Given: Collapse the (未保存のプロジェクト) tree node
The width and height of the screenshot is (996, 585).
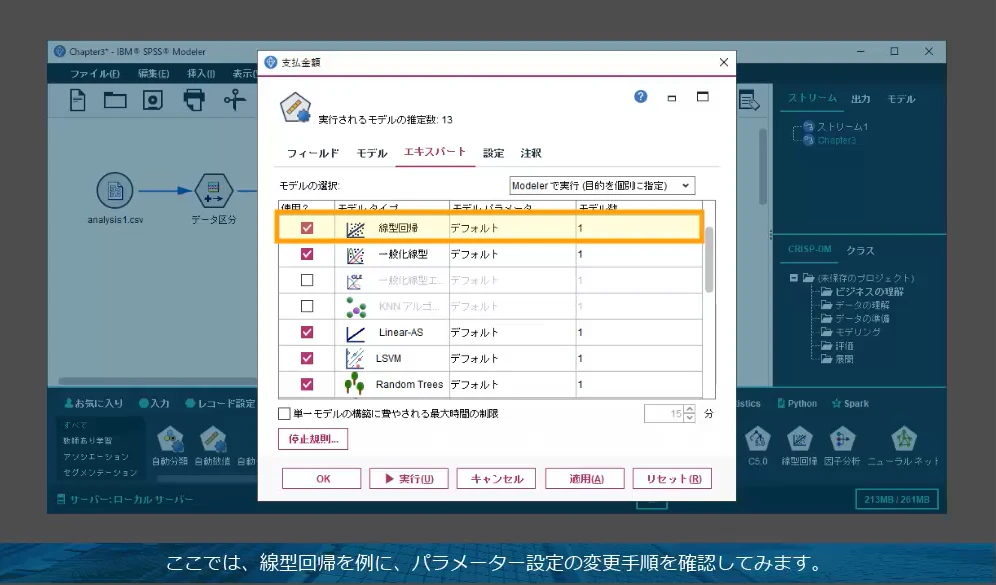Looking at the screenshot, I should click(793, 278).
